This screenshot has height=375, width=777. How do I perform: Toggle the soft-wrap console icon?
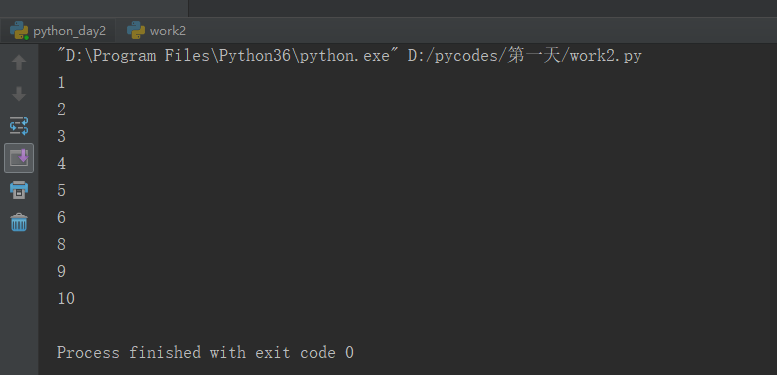(x=19, y=126)
